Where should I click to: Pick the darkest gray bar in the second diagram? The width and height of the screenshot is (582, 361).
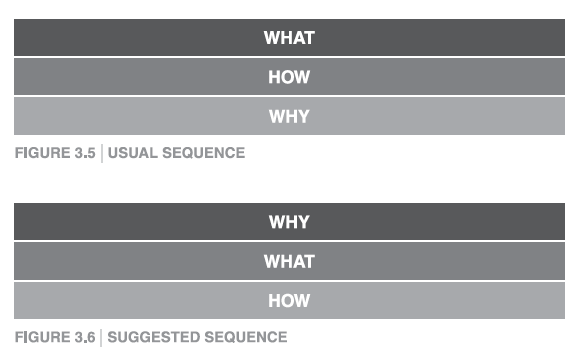(x=289, y=221)
